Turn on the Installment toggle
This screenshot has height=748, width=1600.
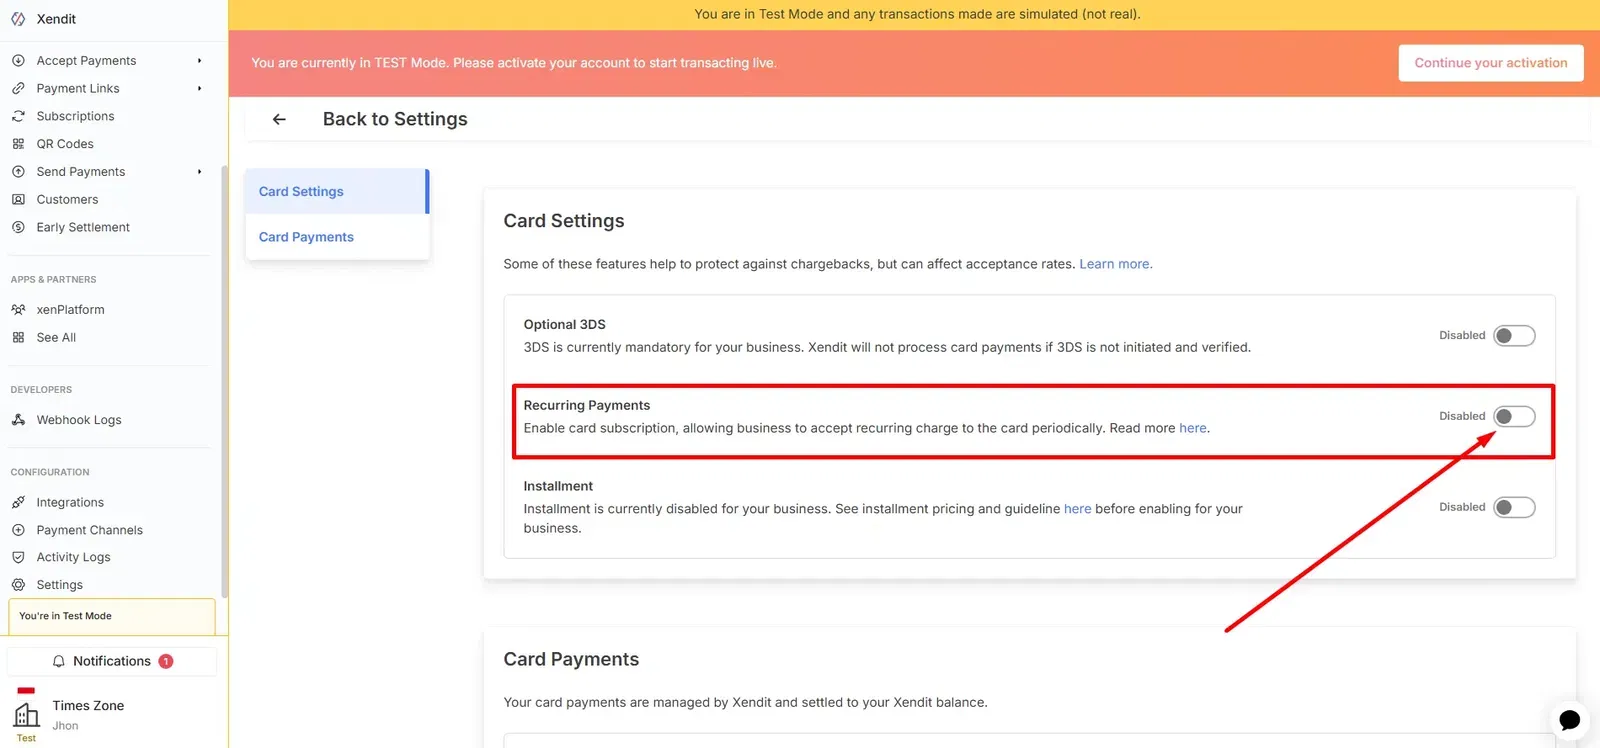point(1513,508)
